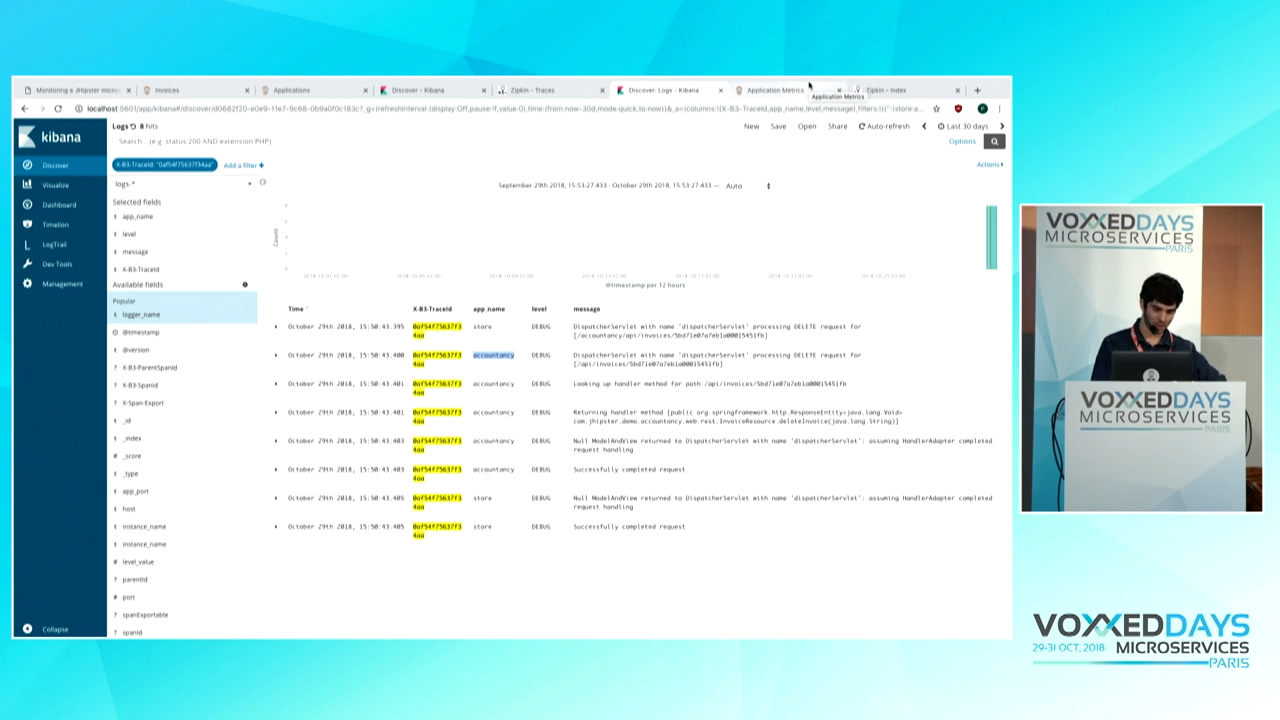1280x720 pixels.
Task: Open Management in Kibana sidebar
Action: [x=60, y=284]
